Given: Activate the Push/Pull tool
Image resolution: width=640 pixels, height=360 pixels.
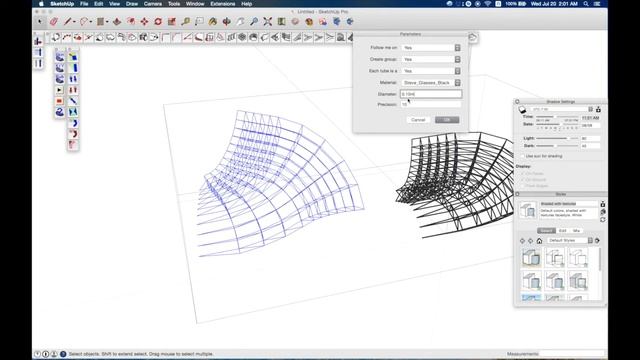Looking at the screenshot, I should [117, 21].
